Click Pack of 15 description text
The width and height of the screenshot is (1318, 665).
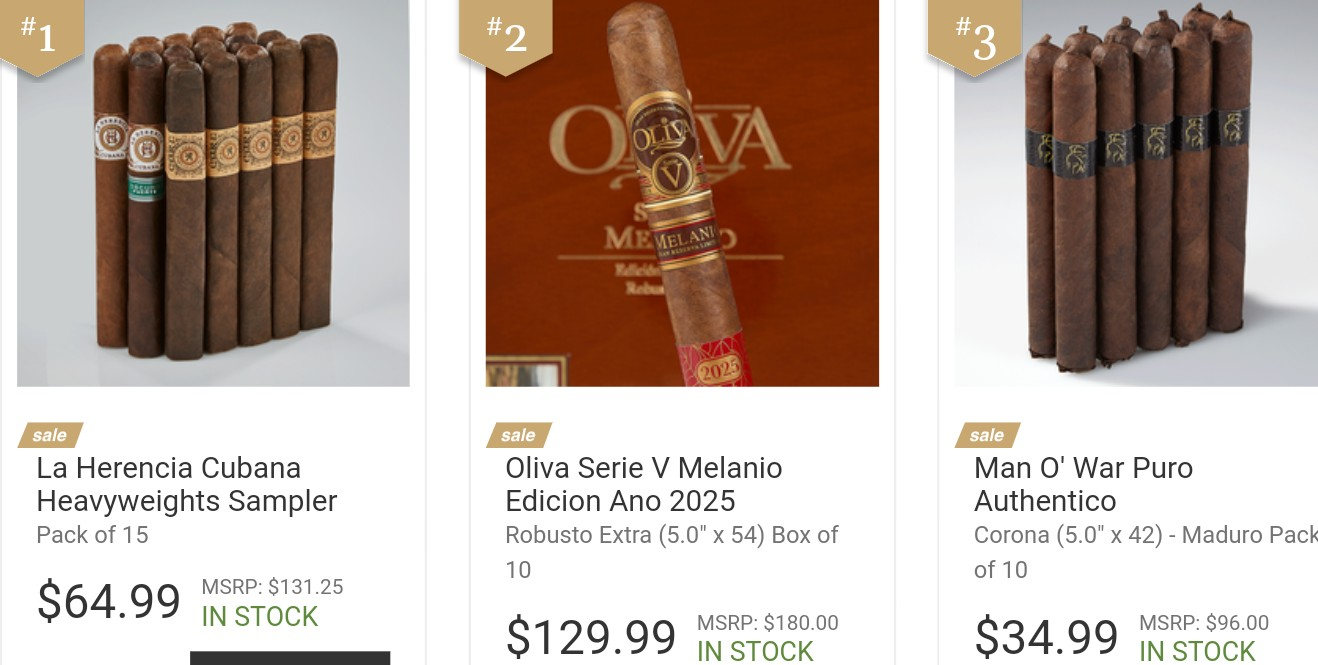click(92, 535)
